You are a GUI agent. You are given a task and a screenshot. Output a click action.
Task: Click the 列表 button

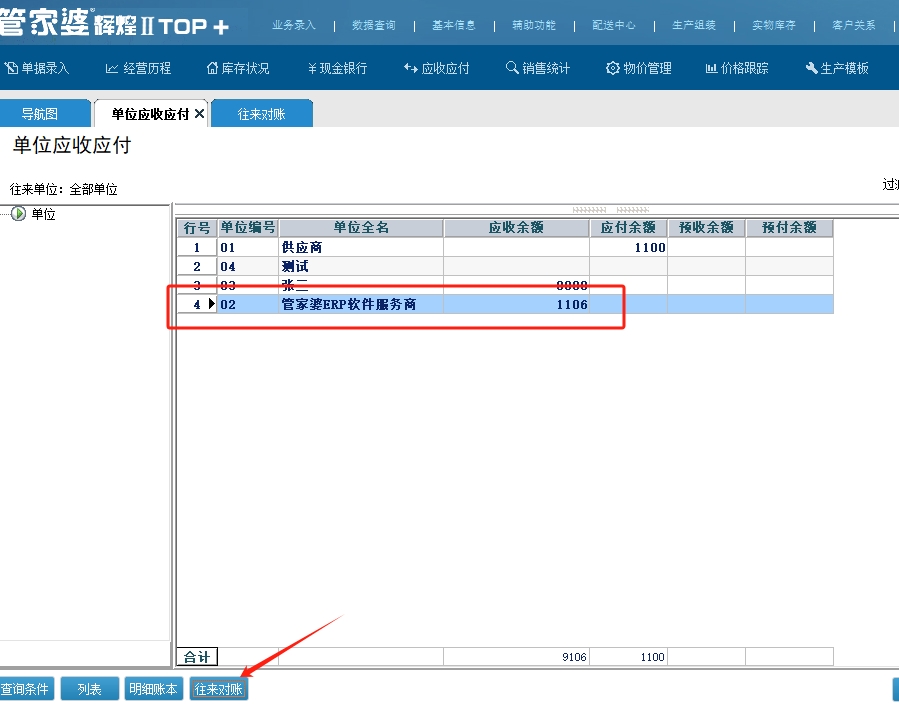(89, 689)
